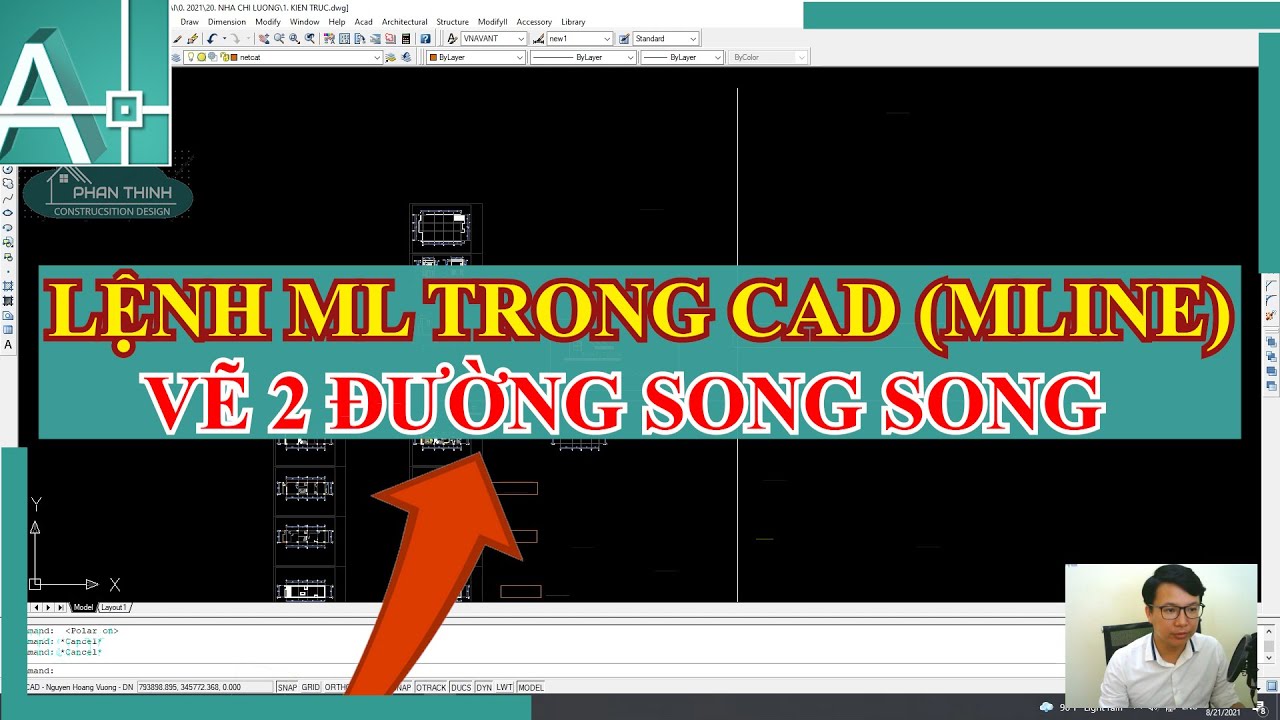Open the Dimension Style manager icon
The image size is (1280, 720).
point(538,39)
